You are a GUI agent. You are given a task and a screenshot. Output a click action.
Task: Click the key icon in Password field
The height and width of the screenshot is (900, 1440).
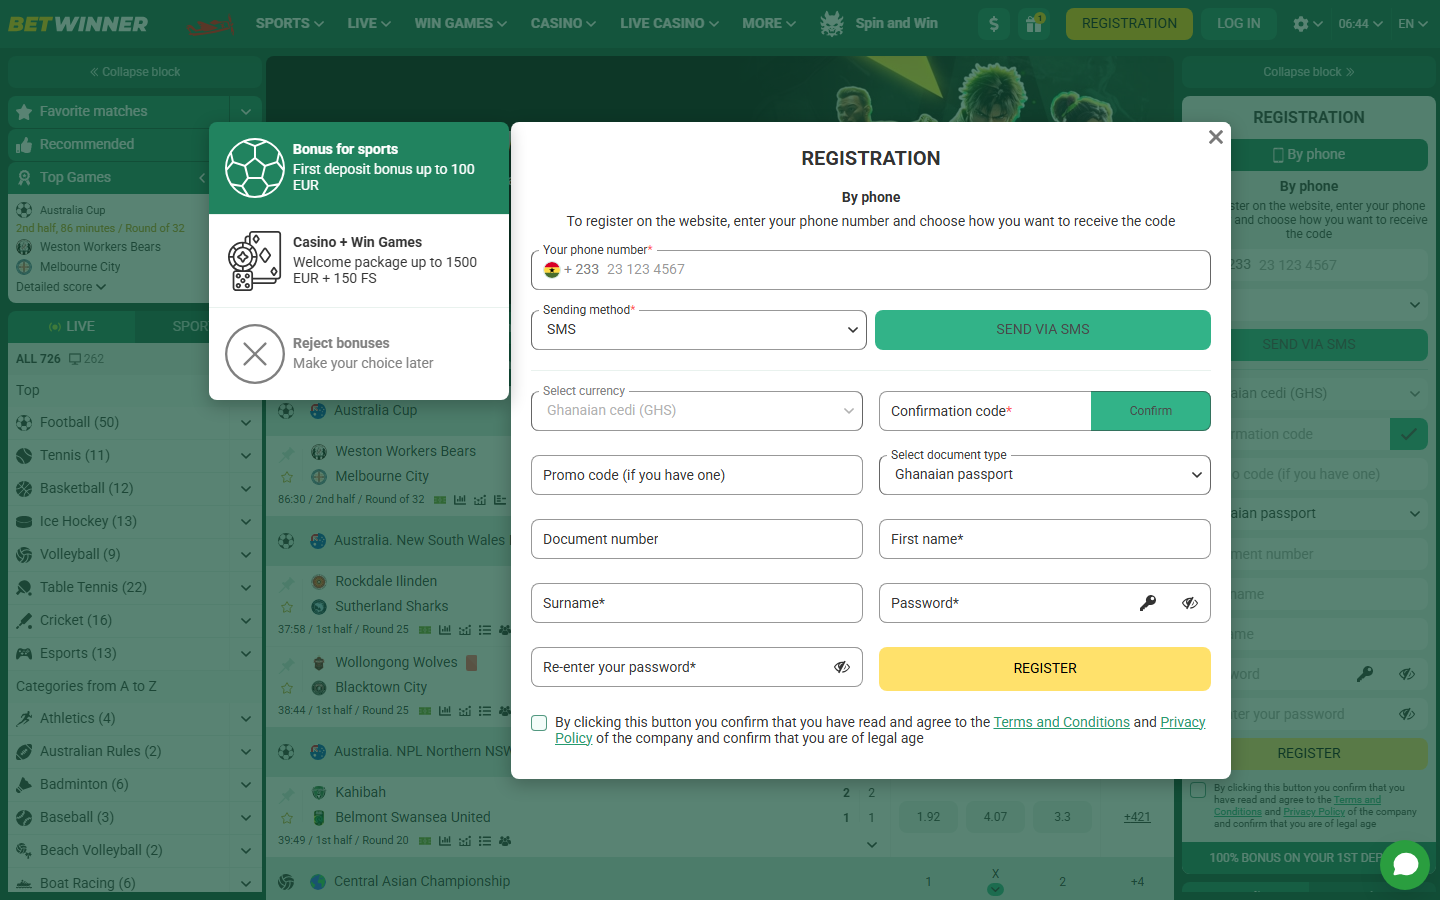pos(1148,603)
